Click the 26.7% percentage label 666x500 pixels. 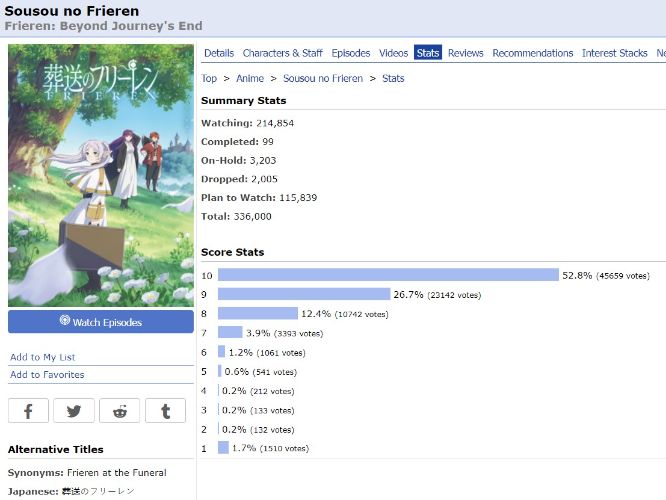[408, 294]
